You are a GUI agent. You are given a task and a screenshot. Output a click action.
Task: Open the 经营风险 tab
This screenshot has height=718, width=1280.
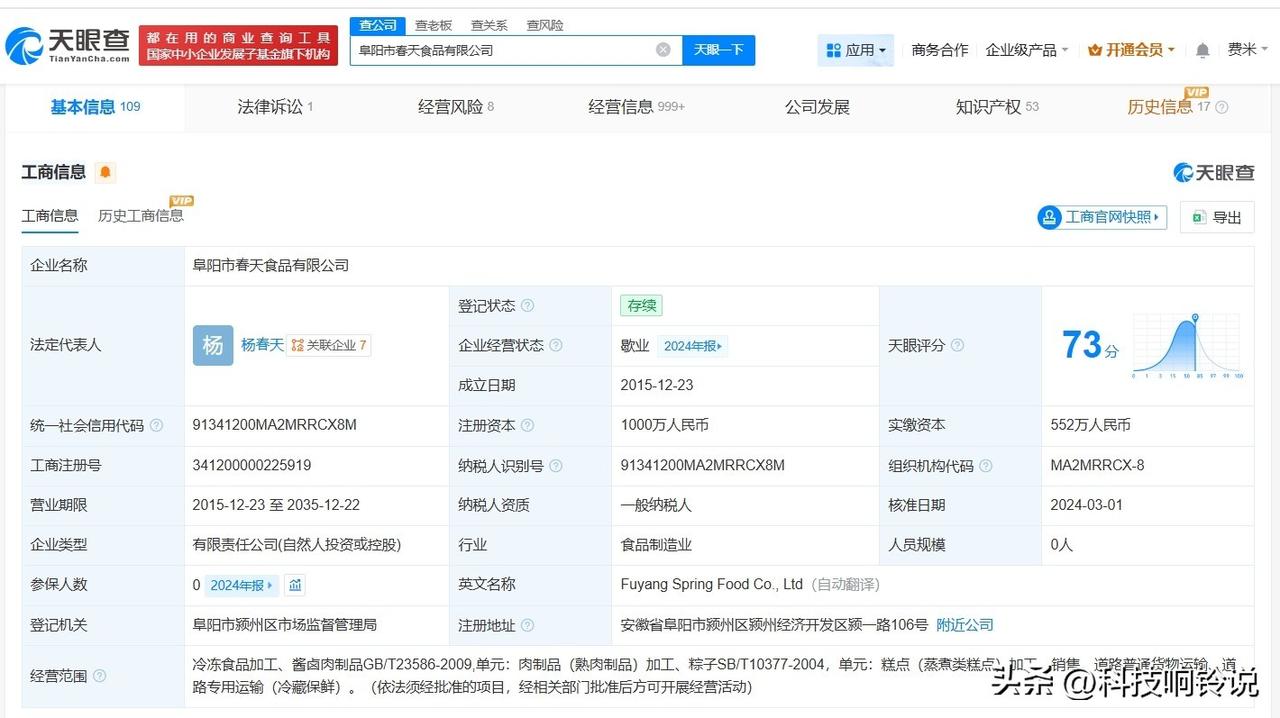pos(456,107)
